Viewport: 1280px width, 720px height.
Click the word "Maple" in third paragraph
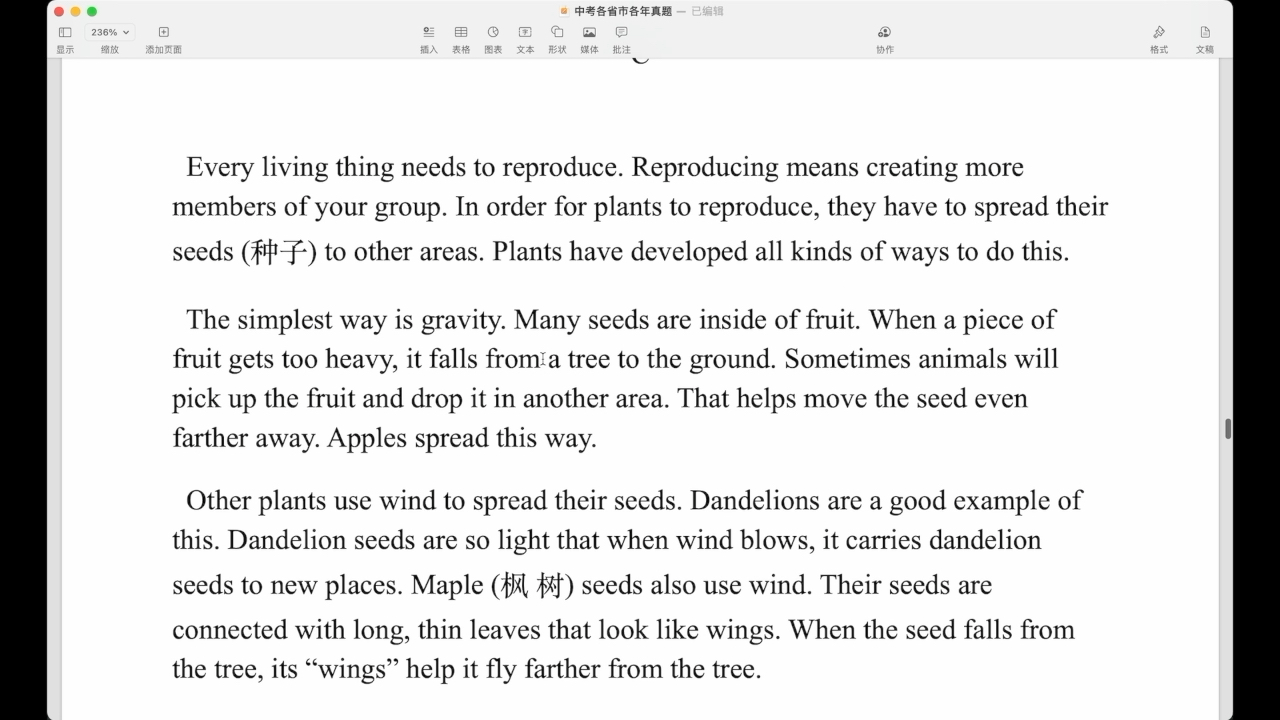[447, 585]
